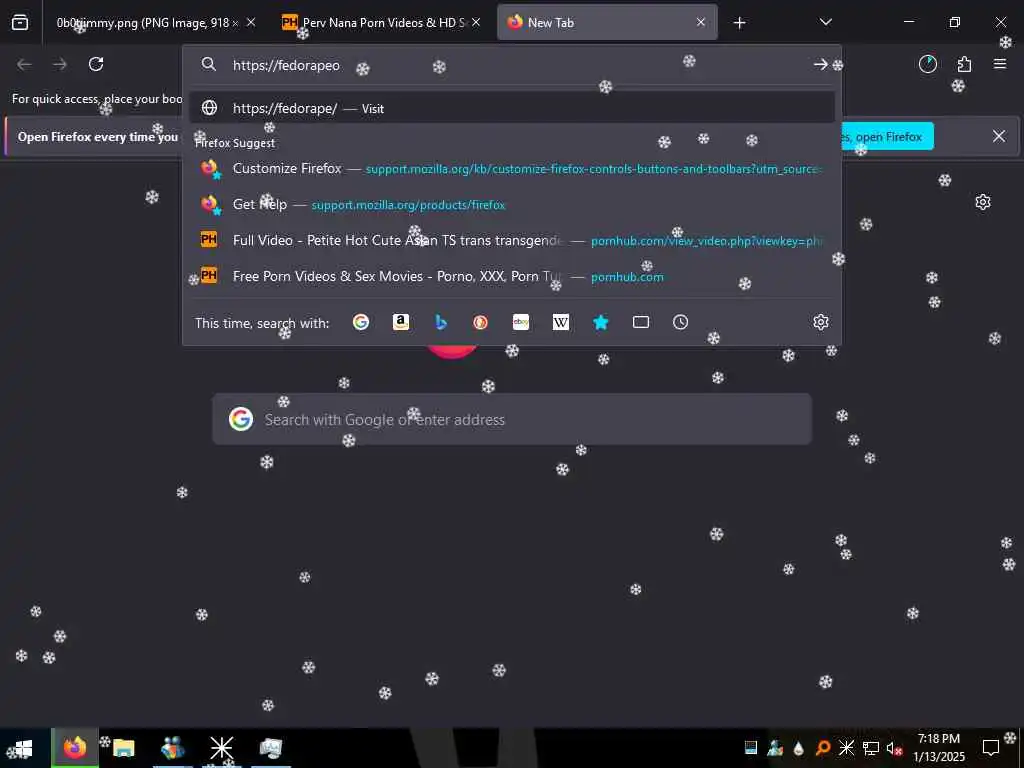Search this time with Bing
The image size is (1024, 768).
(441, 322)
